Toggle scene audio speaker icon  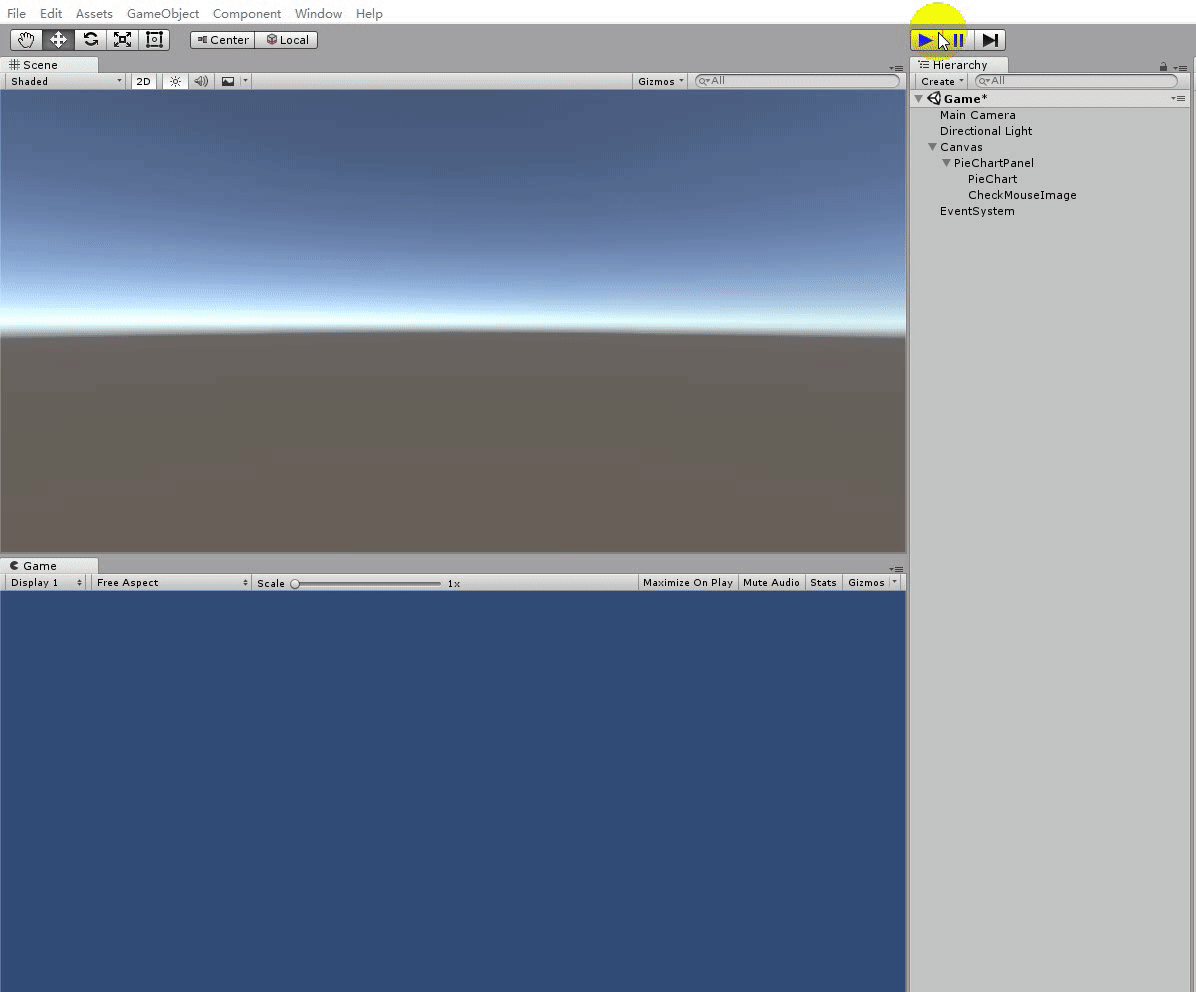pyautogui.click(x=201, y=82)
